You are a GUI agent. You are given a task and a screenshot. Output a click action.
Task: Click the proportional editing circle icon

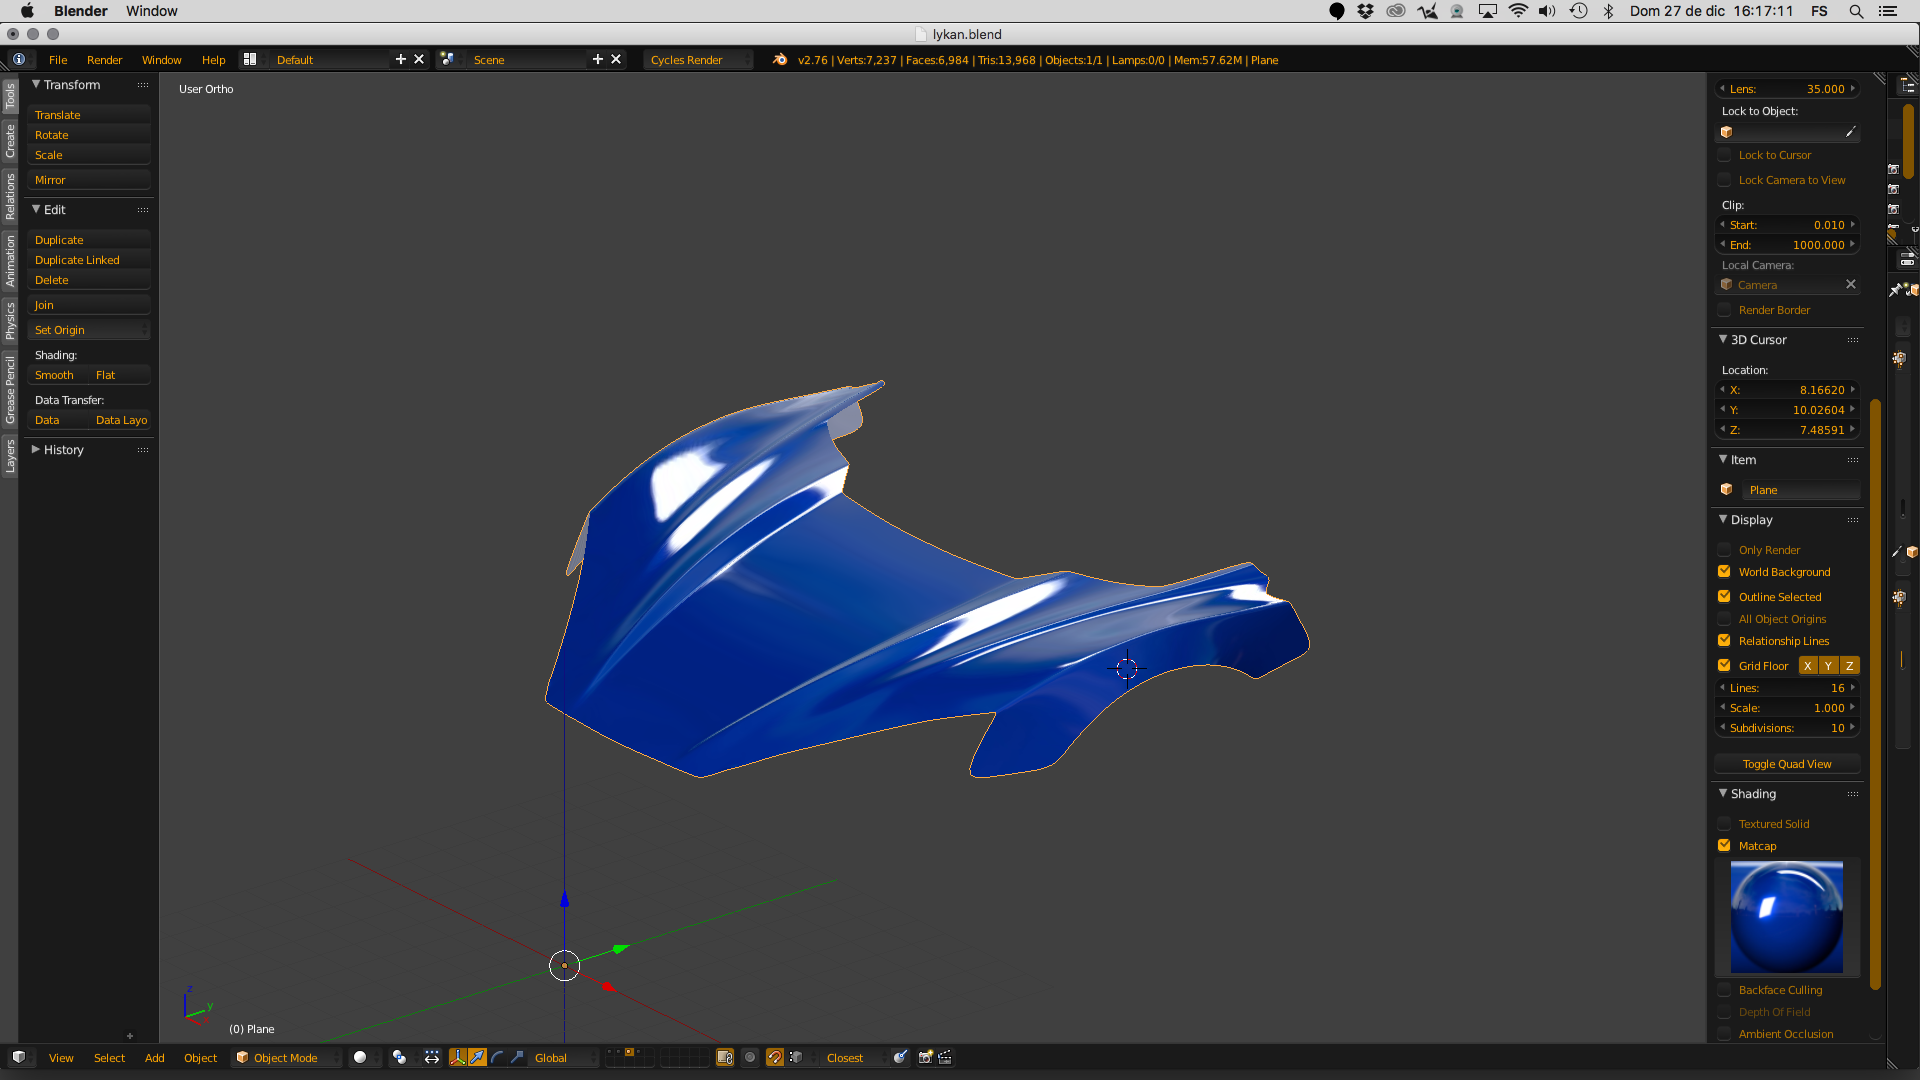point(750,1057)
